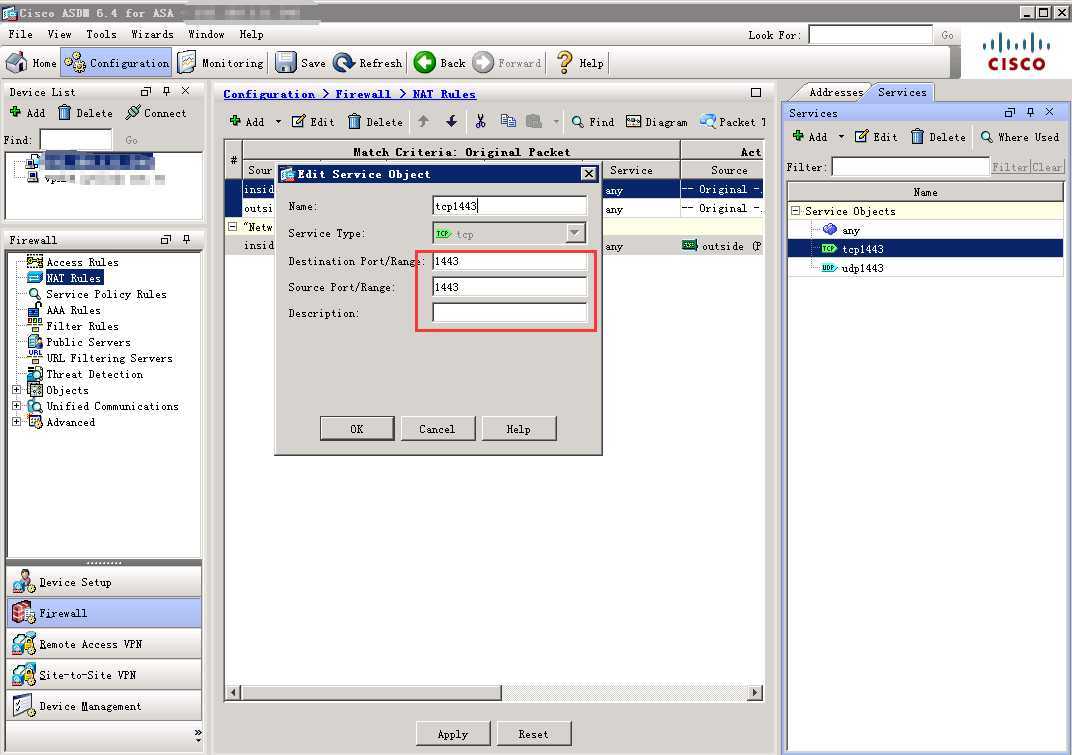Edit service in Services panel
The image size is (1072, 755).
tap(876, 137)
